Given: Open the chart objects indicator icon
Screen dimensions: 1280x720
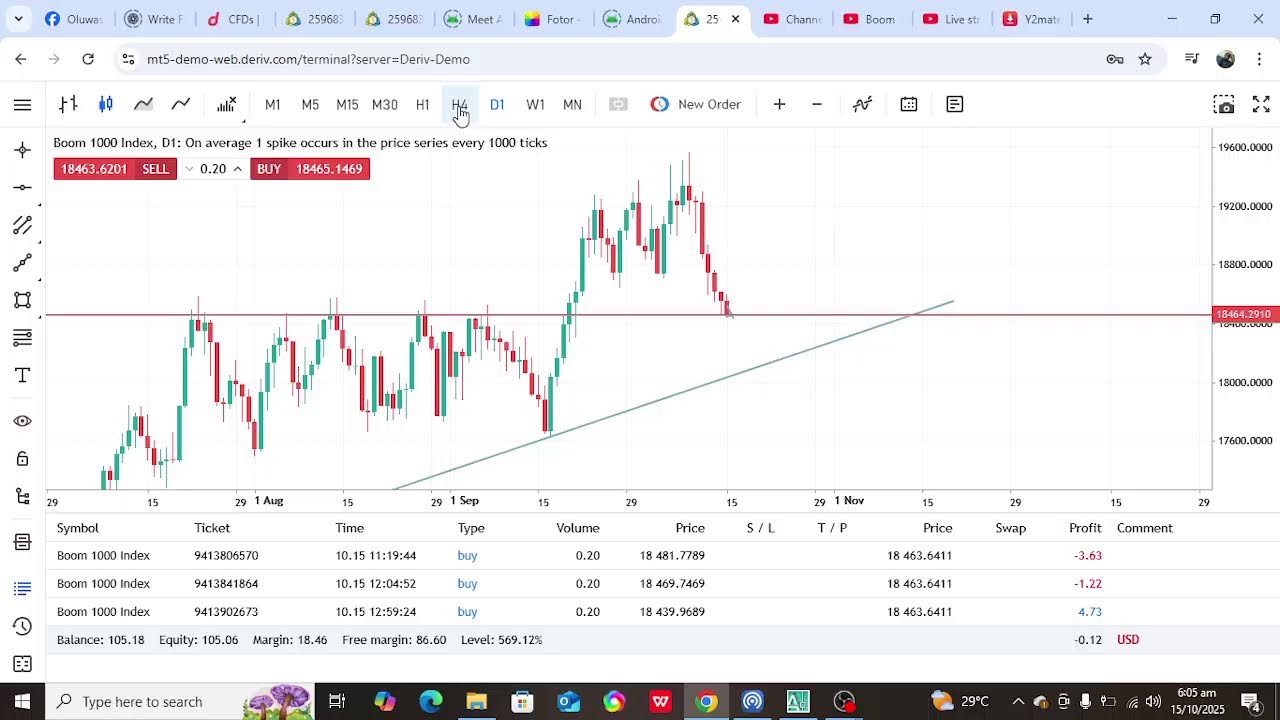Looking at the screenshot, I should (863, 104).
